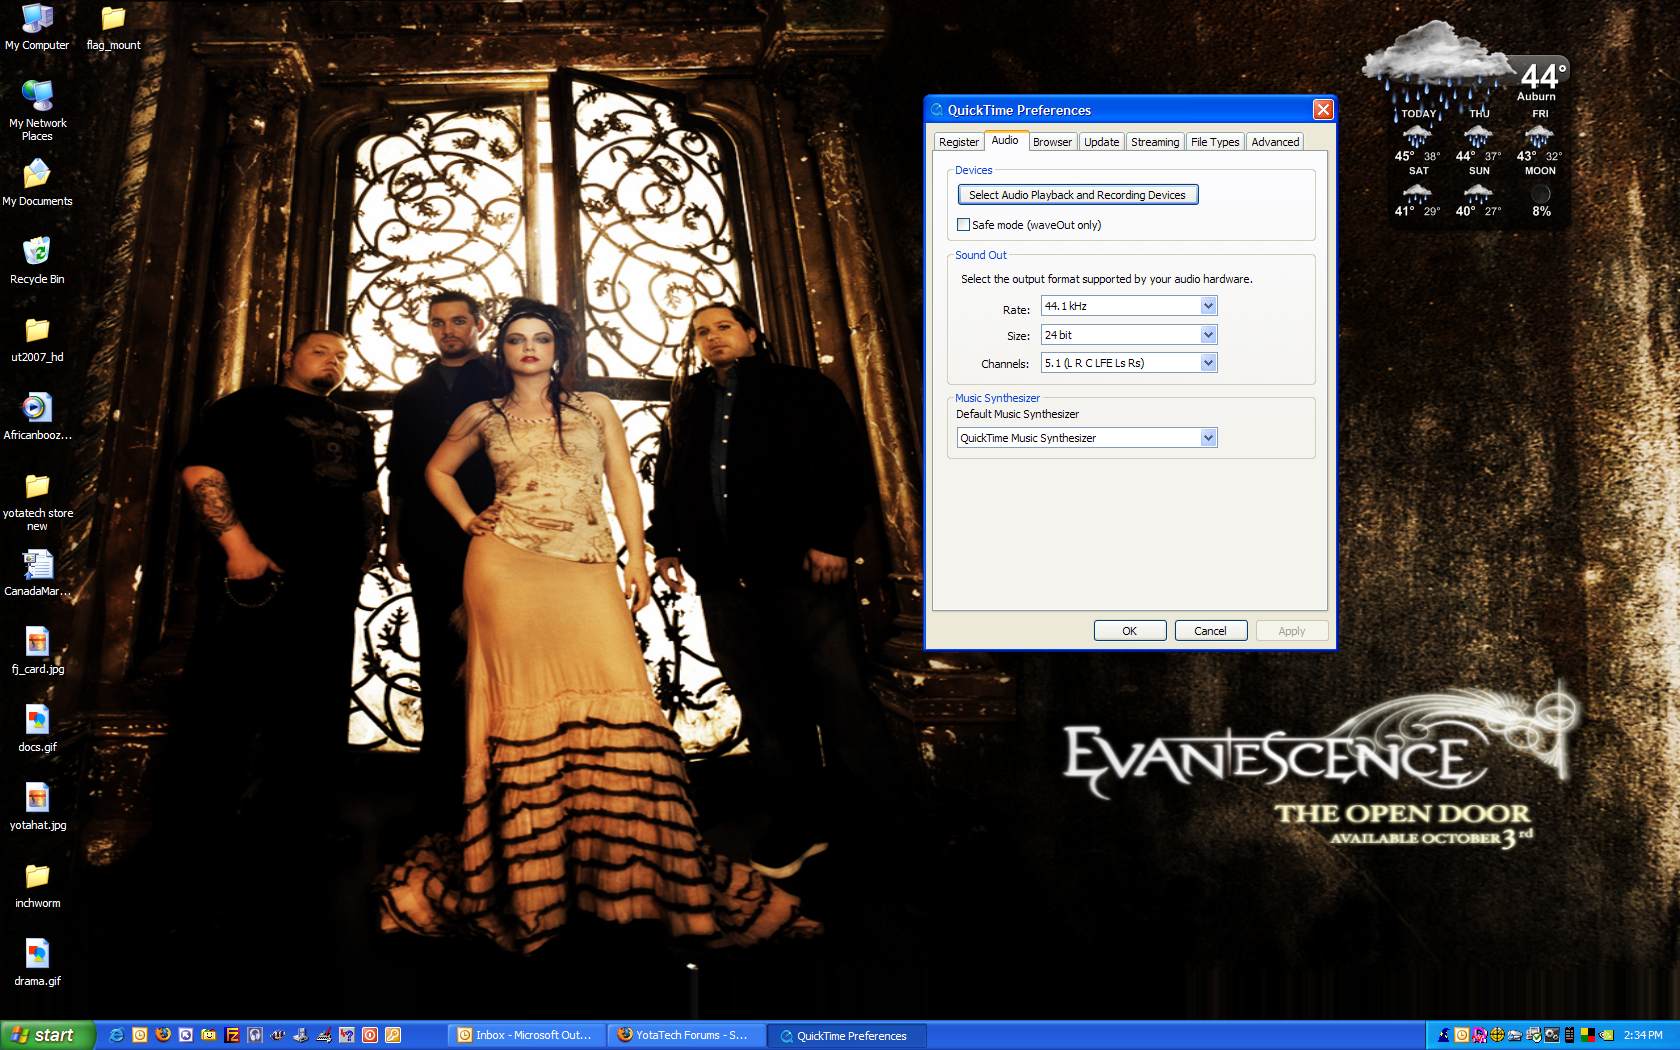1680x1050 pixels.
Task: Close the QuickTime Preferences window
Action: pyautogui.click(x=1323, y=110)
